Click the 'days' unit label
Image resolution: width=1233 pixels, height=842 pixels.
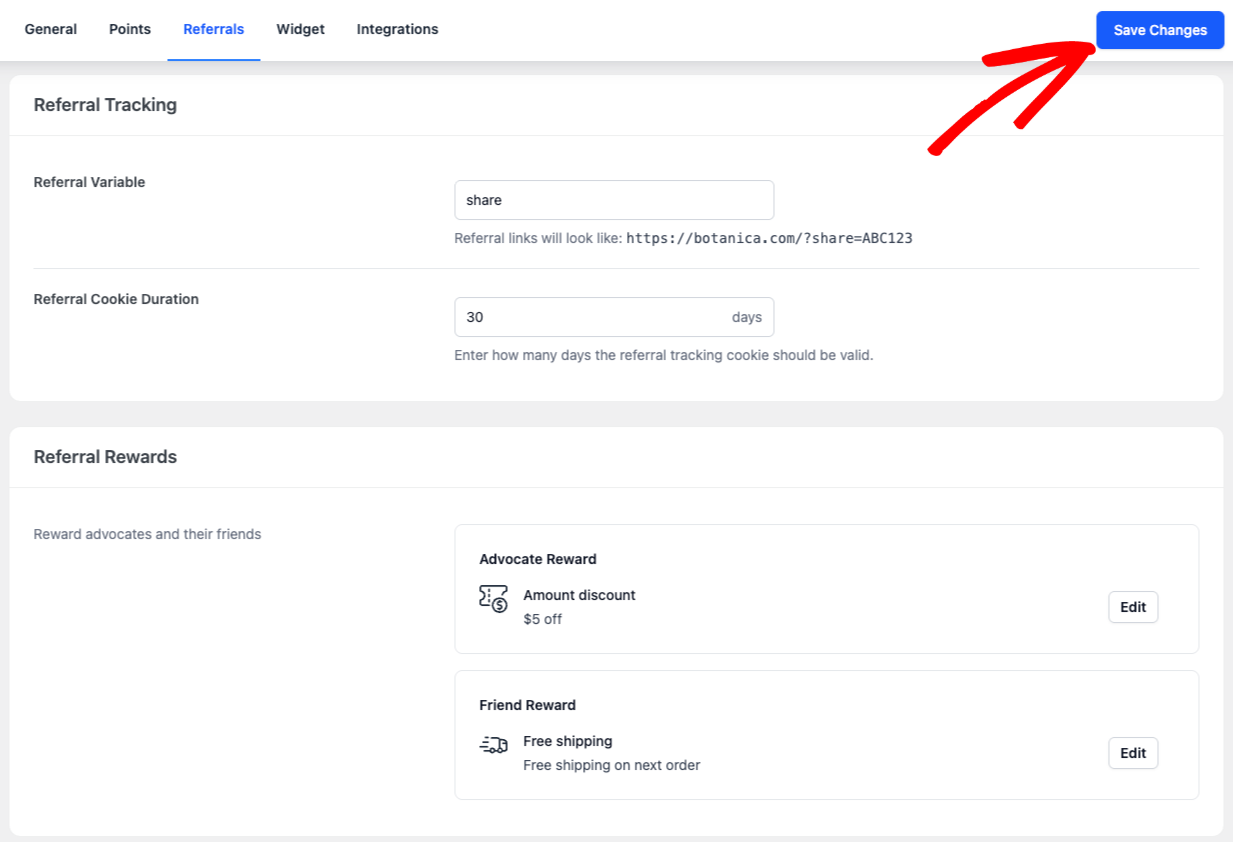click(x=747, y=316)
